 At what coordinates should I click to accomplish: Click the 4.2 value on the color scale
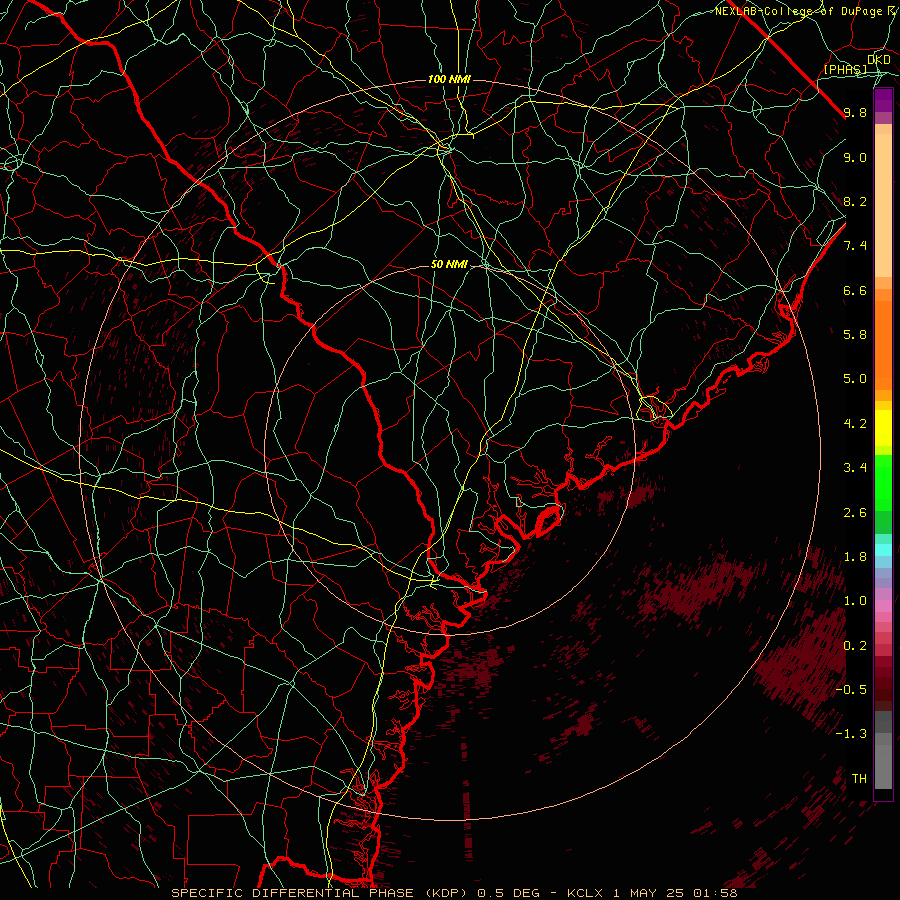coord(855,424)
